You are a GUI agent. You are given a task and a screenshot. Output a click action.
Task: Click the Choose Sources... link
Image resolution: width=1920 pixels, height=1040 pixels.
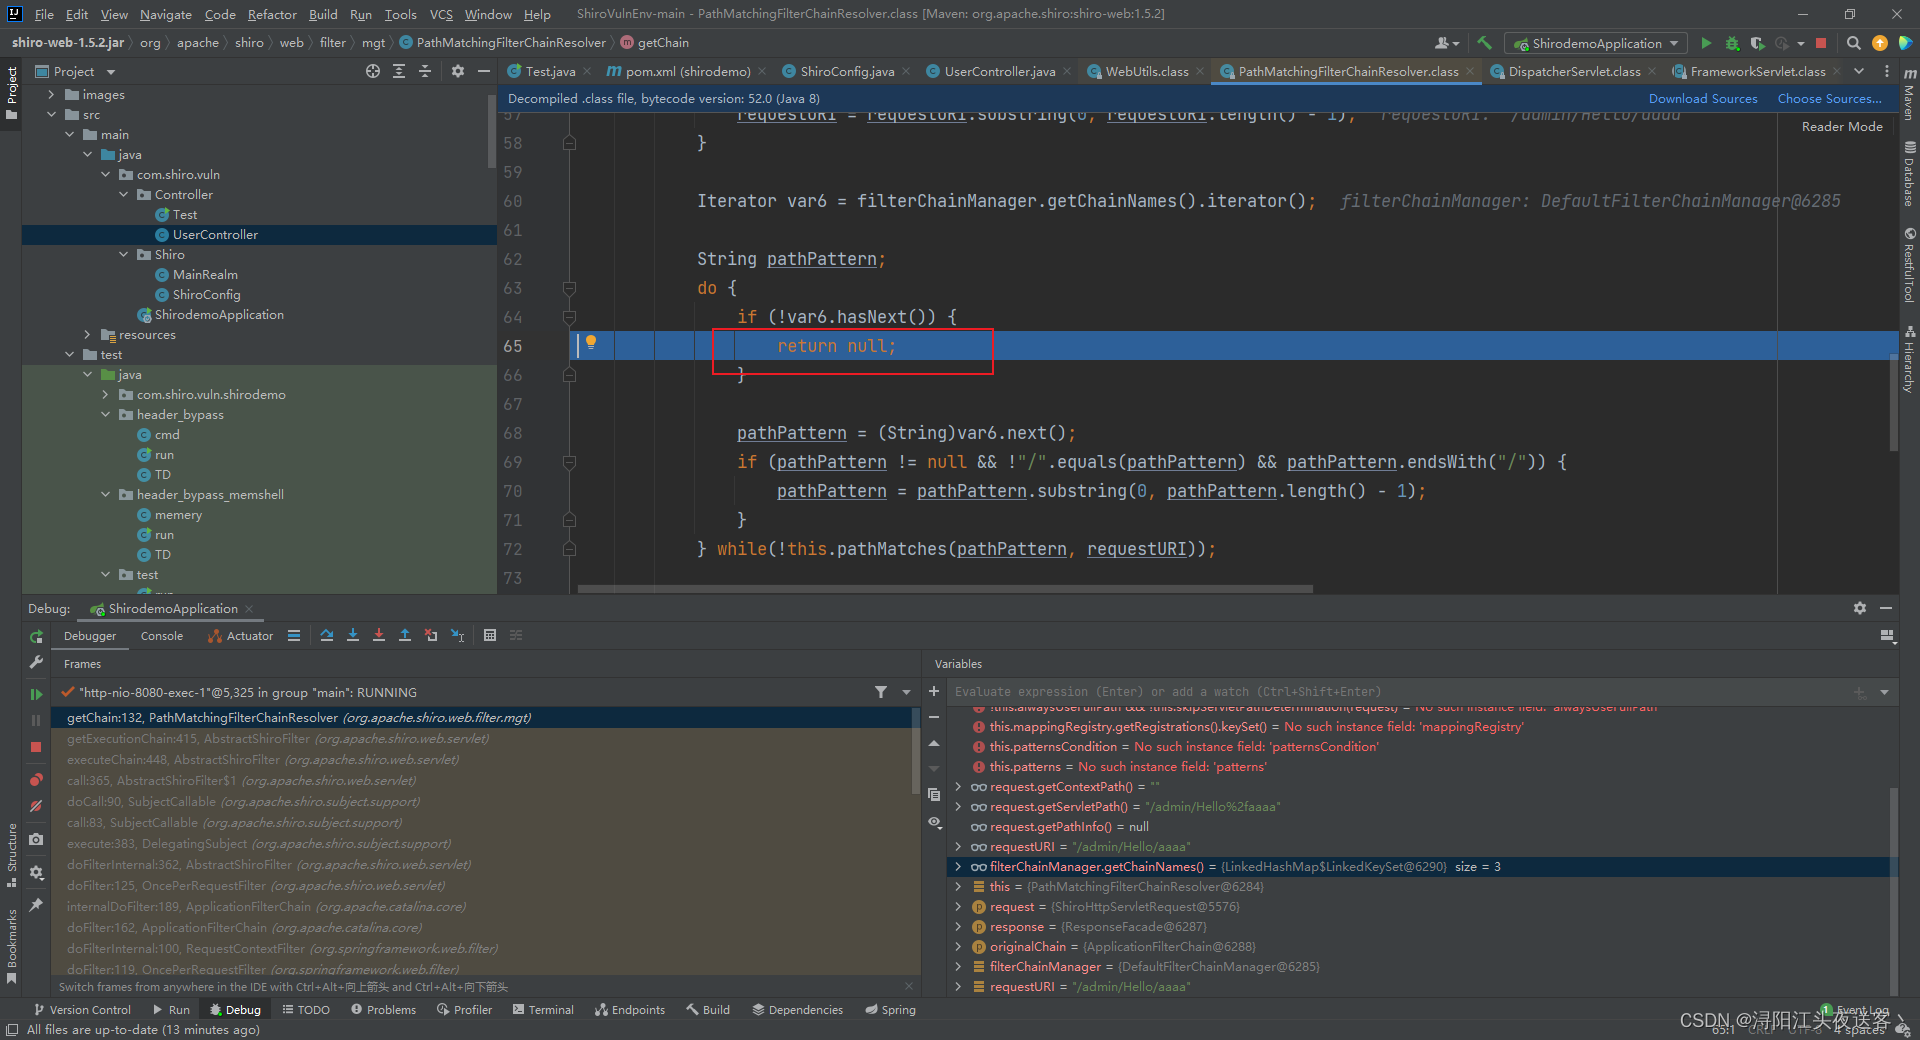point(1829,99)
